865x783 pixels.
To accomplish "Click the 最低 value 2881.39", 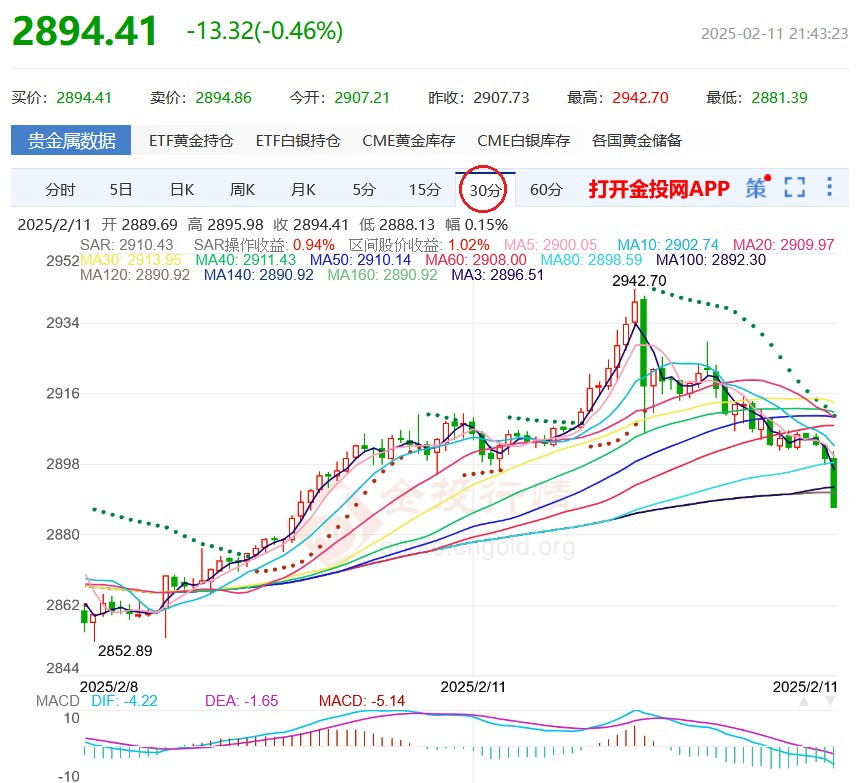I will pyautogui.click(x=779, y=98).
